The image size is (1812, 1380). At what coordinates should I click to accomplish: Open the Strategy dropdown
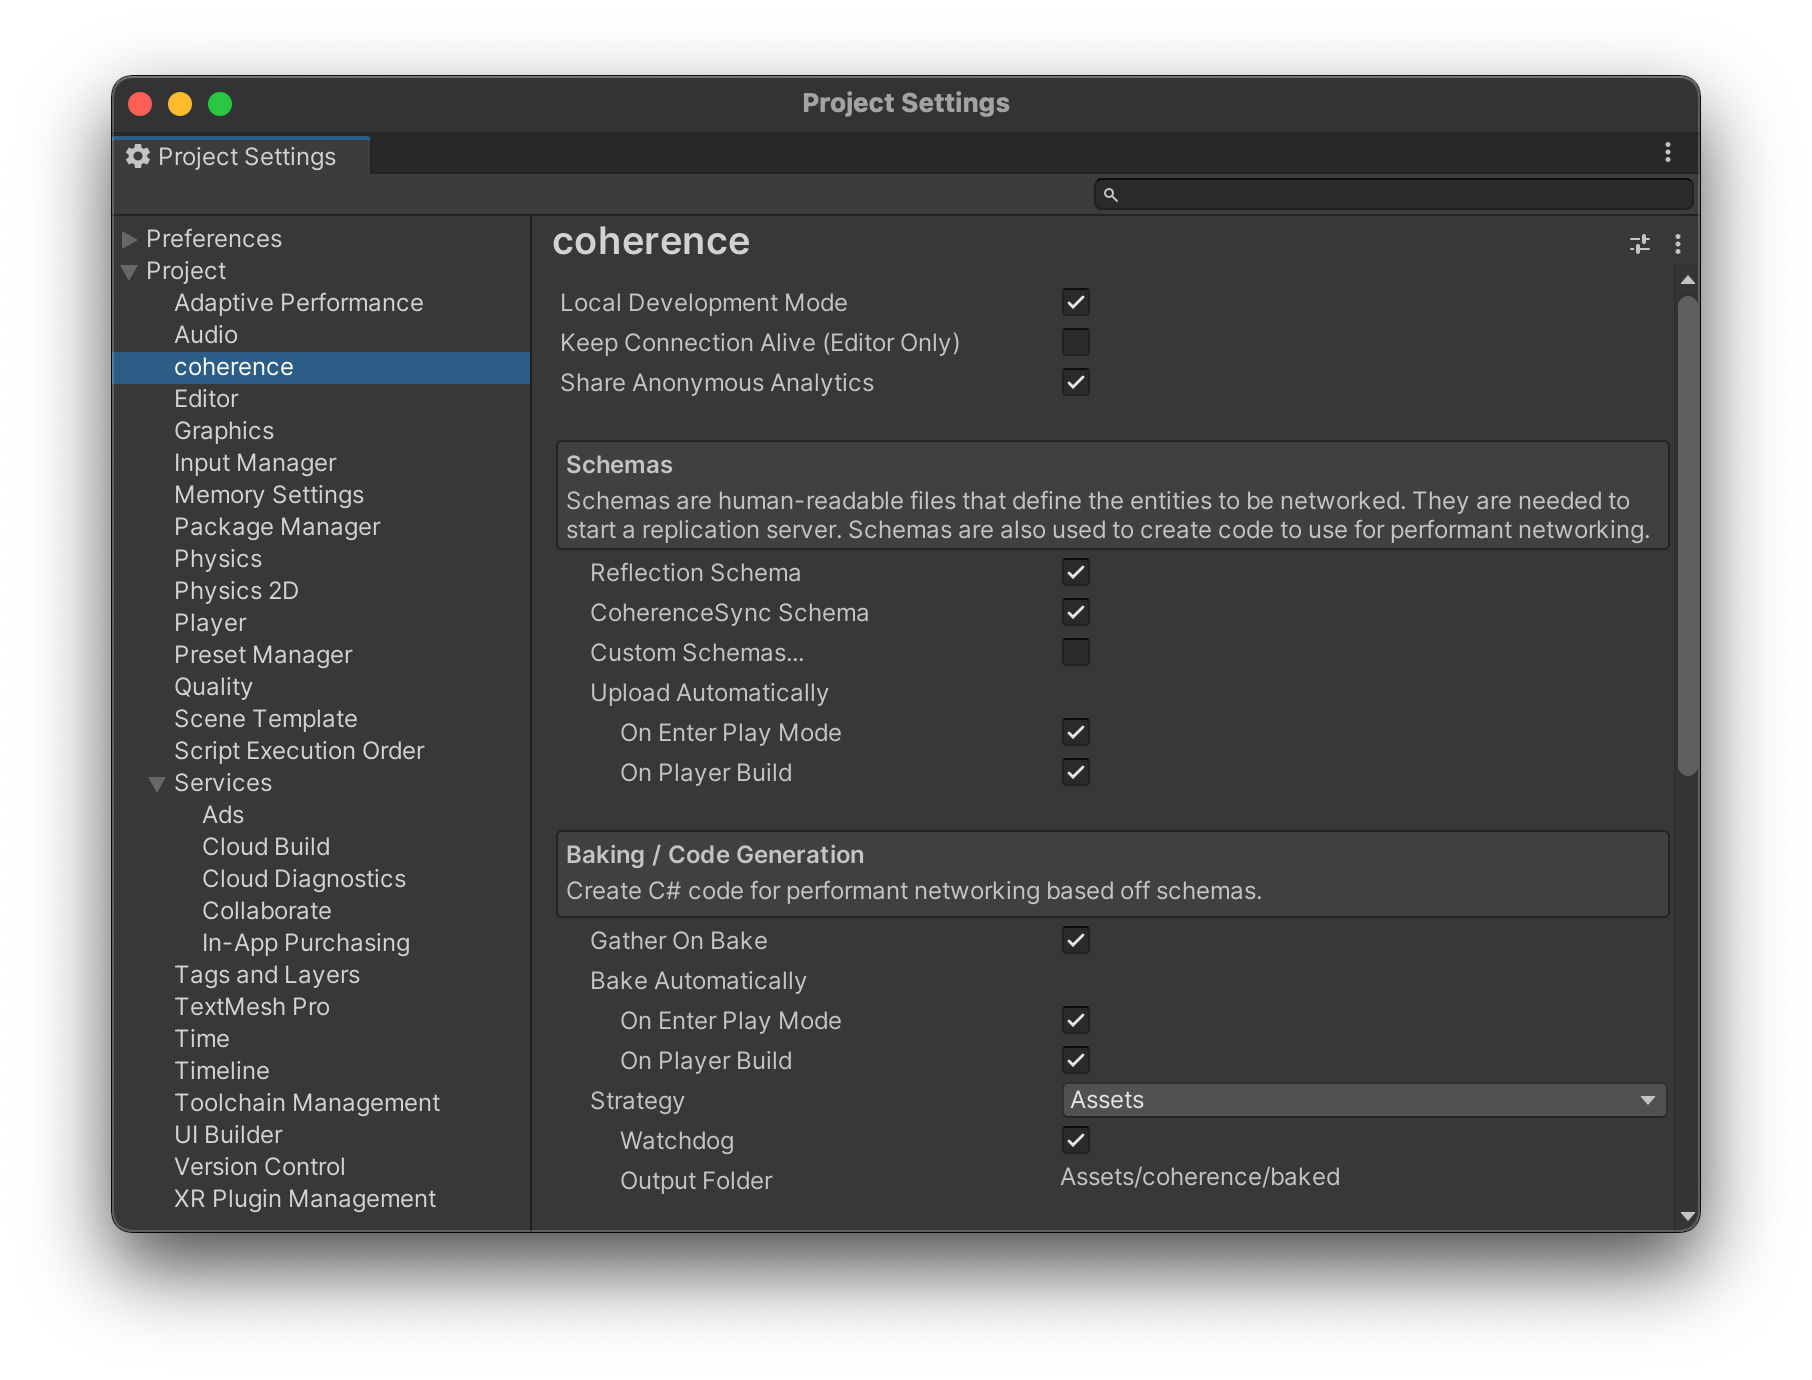pyautogui.click(x=1363, y=1100)
